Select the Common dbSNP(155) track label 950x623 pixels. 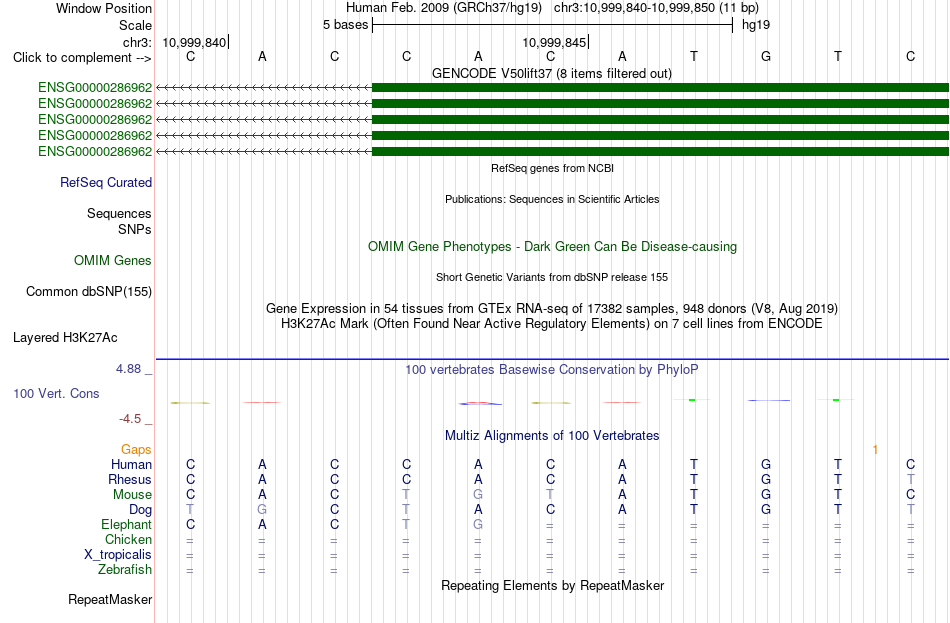(x=89, y=292)
